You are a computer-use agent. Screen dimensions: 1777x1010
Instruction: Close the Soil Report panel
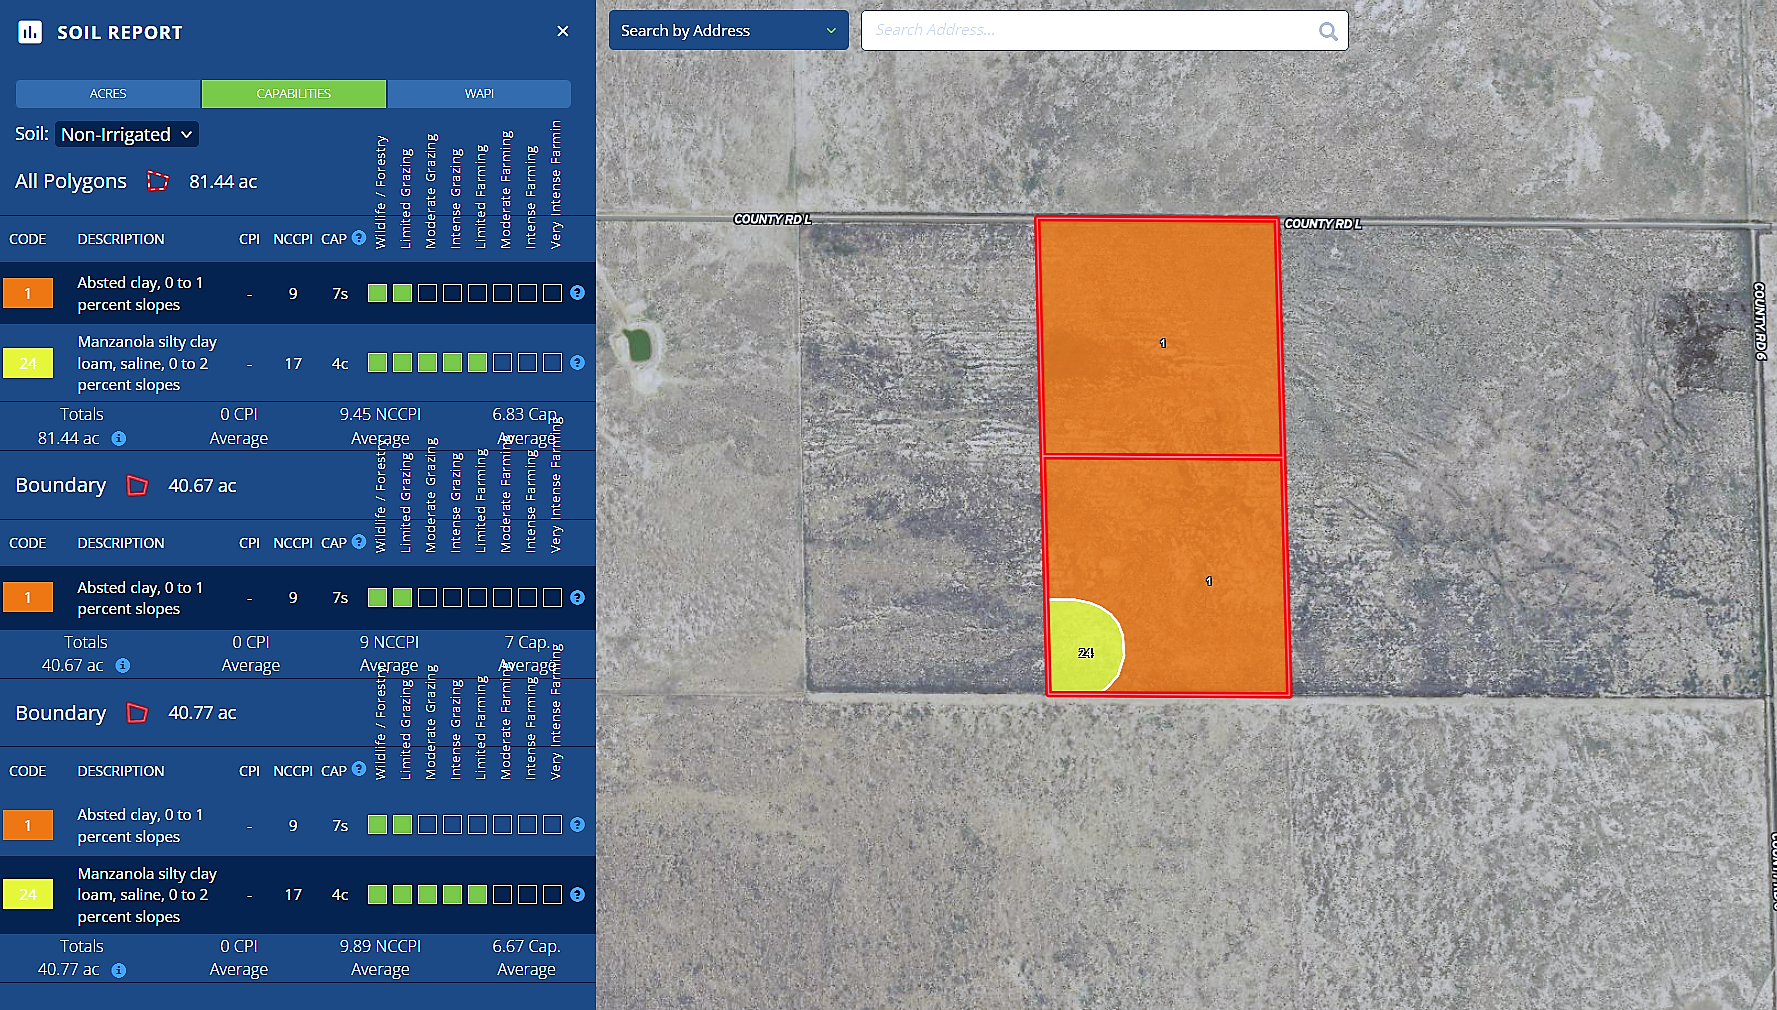(563, 31)
